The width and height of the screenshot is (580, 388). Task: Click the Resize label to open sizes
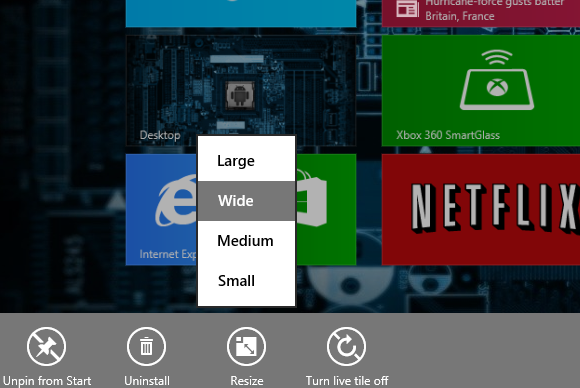coord(247,381)
